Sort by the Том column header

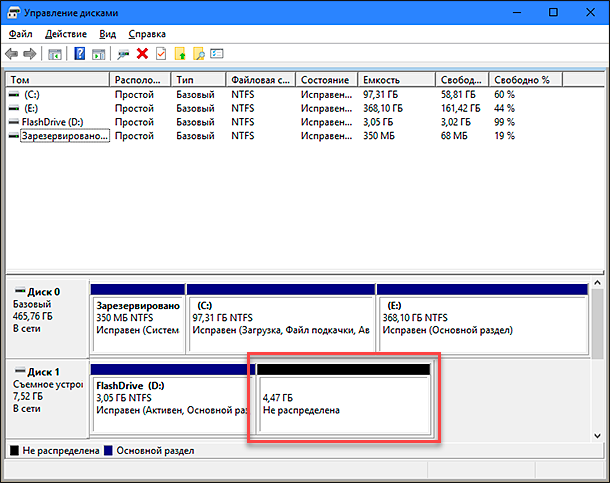tap(58, 80)
